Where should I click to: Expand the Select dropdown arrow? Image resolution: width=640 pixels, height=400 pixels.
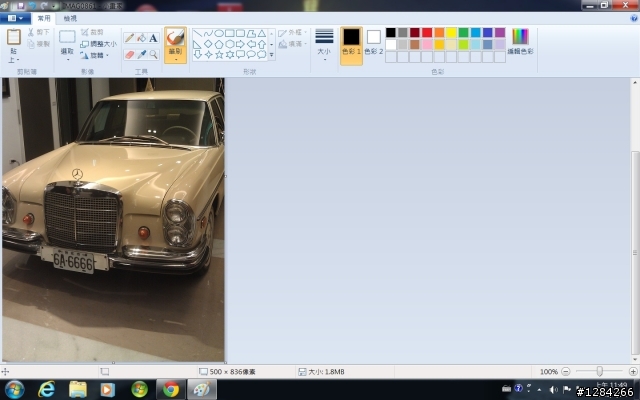pos(67,60)
